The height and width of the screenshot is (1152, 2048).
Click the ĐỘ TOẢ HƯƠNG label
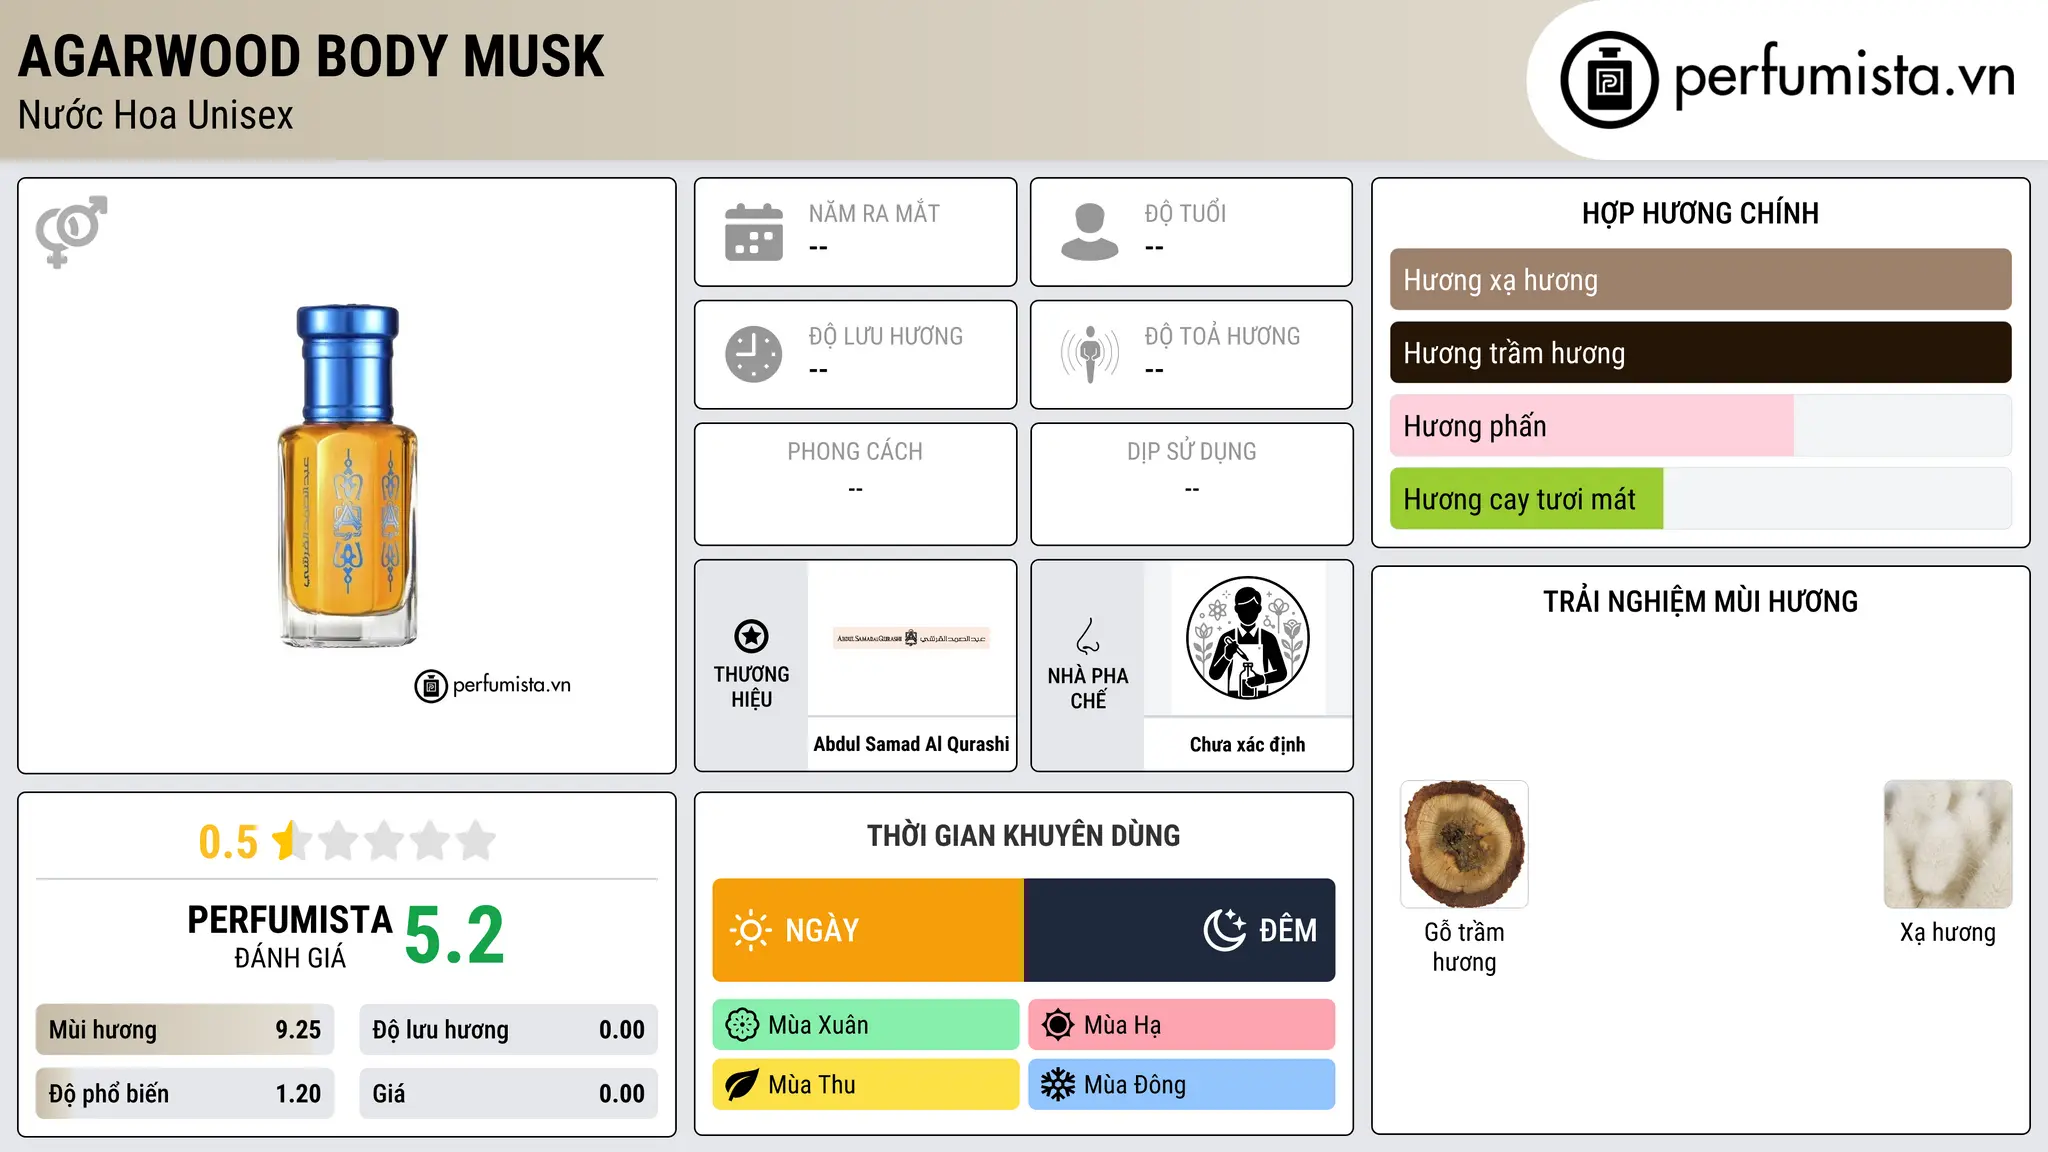1222,336
